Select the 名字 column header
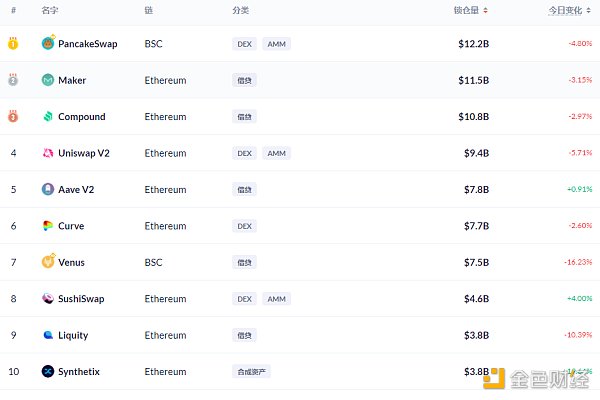Image resolution: width=600 pixels, height=400 pixels. 50,10
